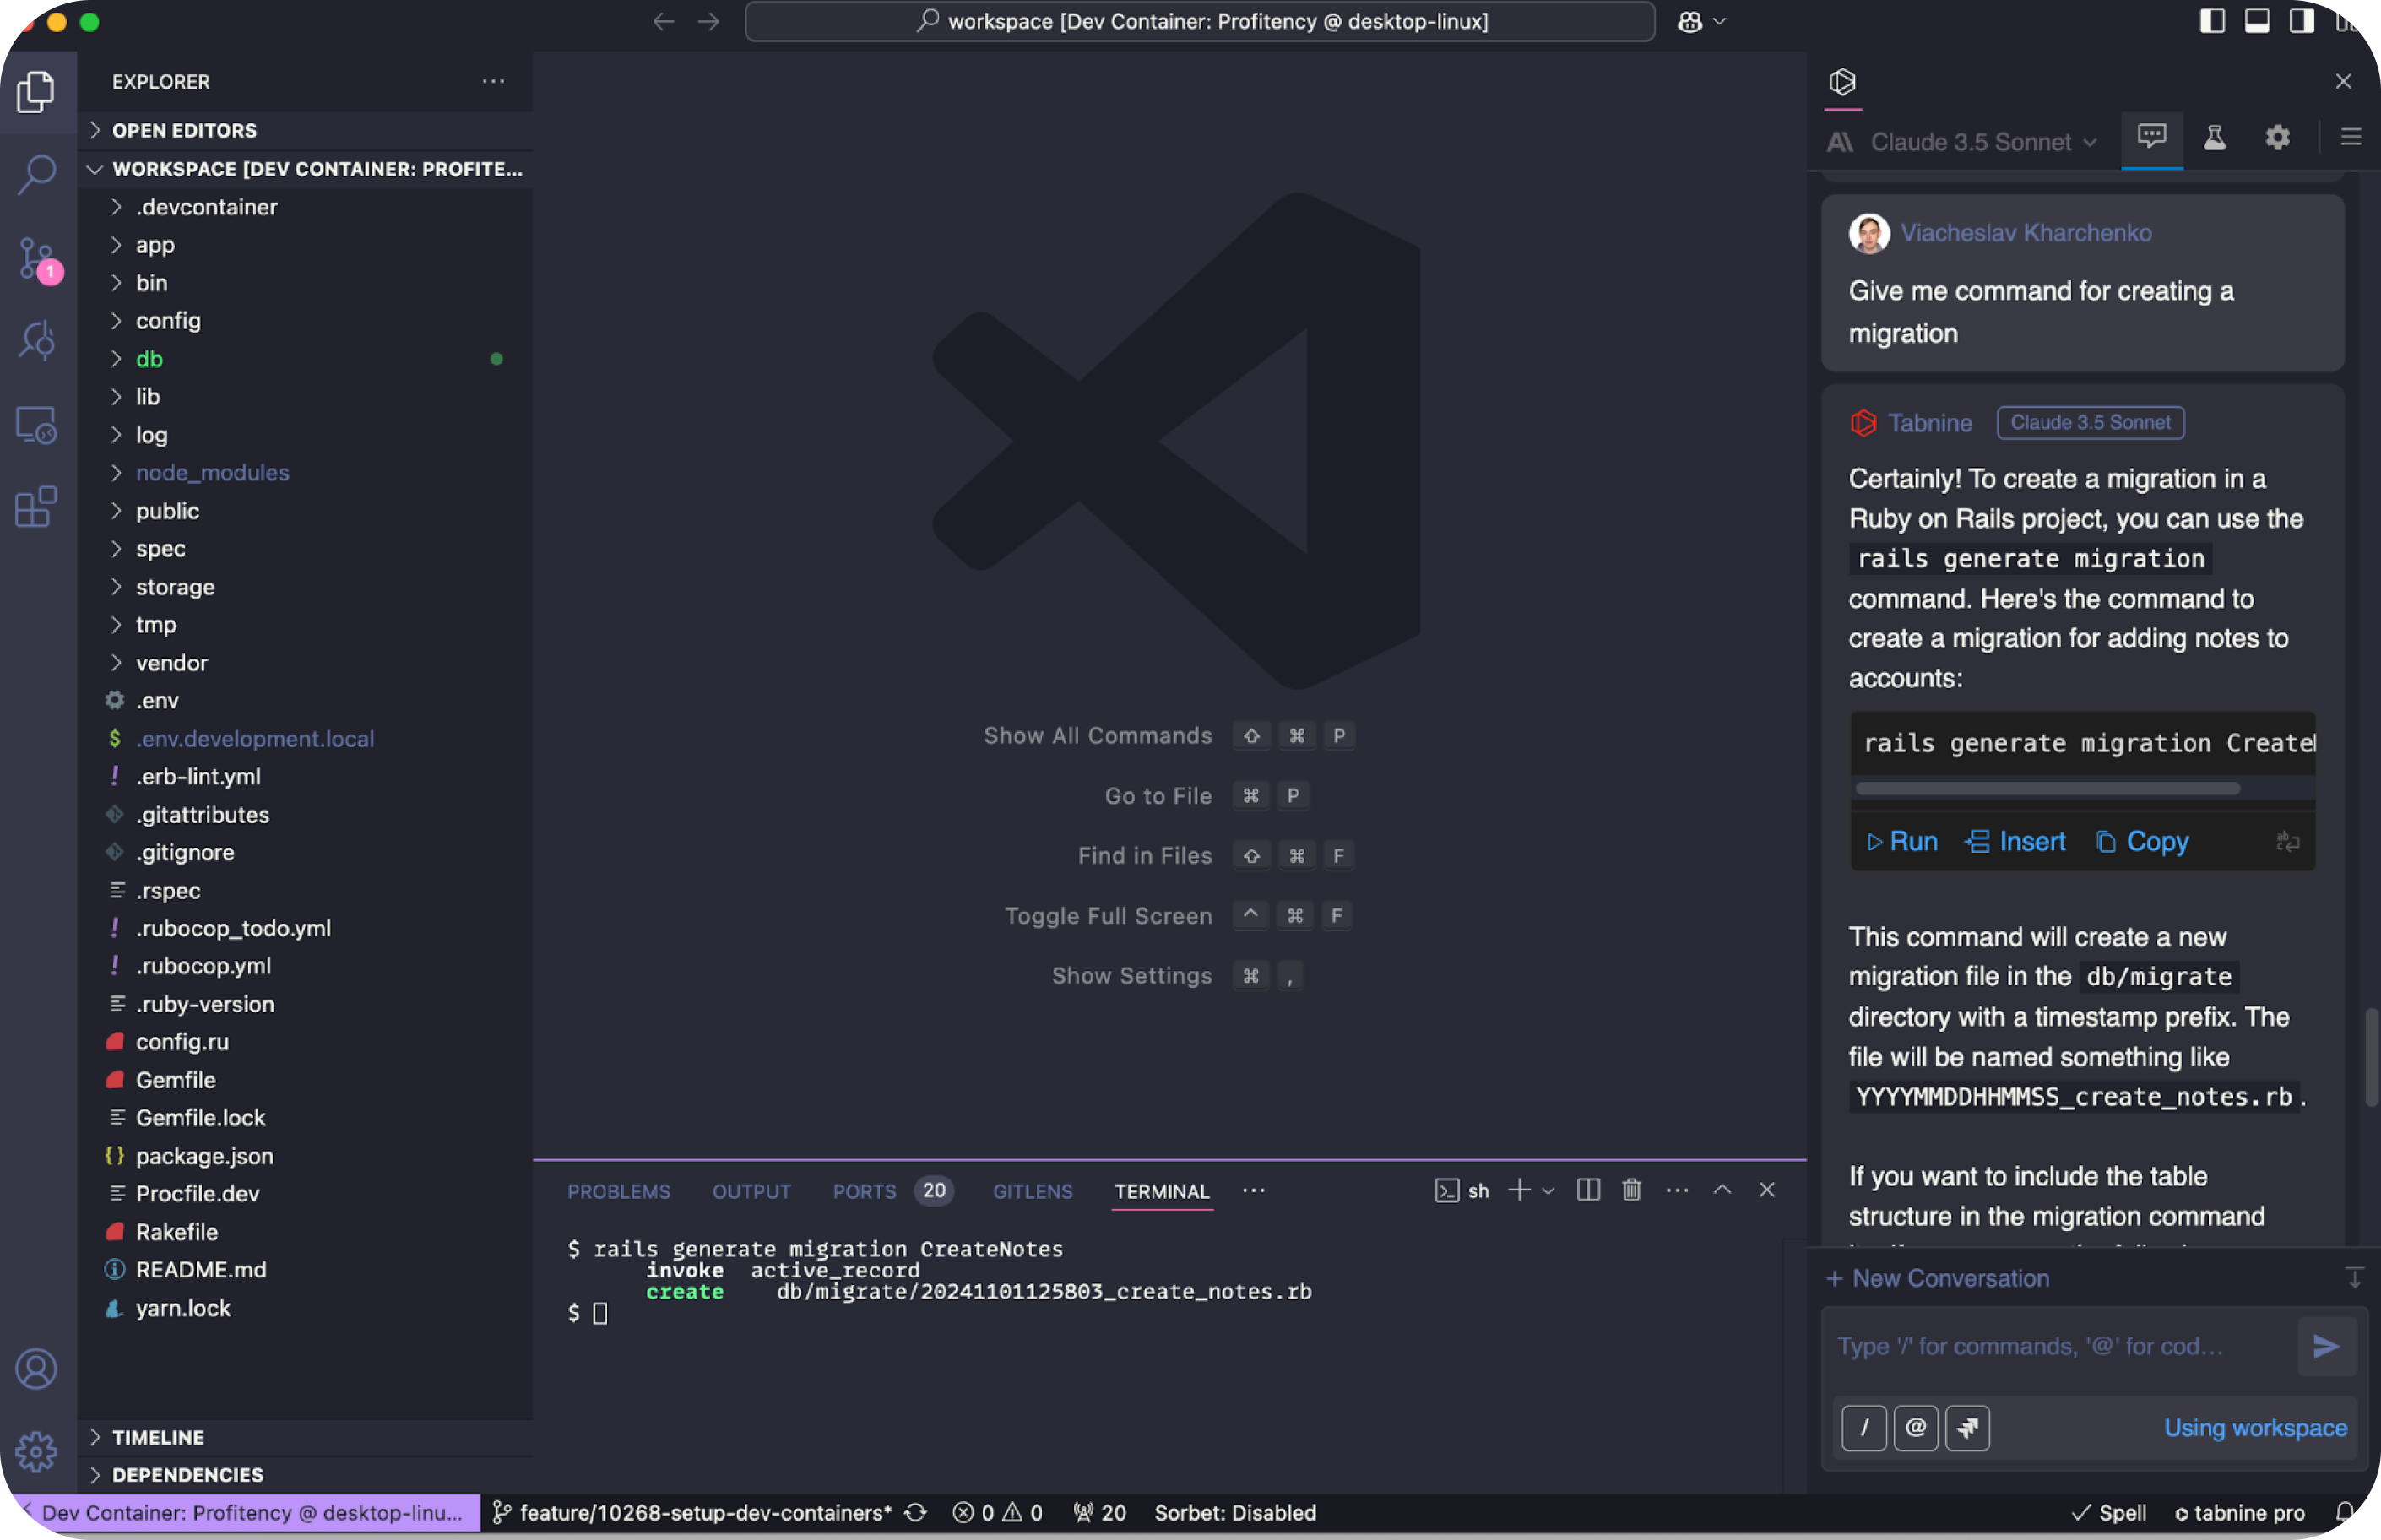Send the chat message arrow
Screen dimensions: 2381x1540
[2326, 1346]
